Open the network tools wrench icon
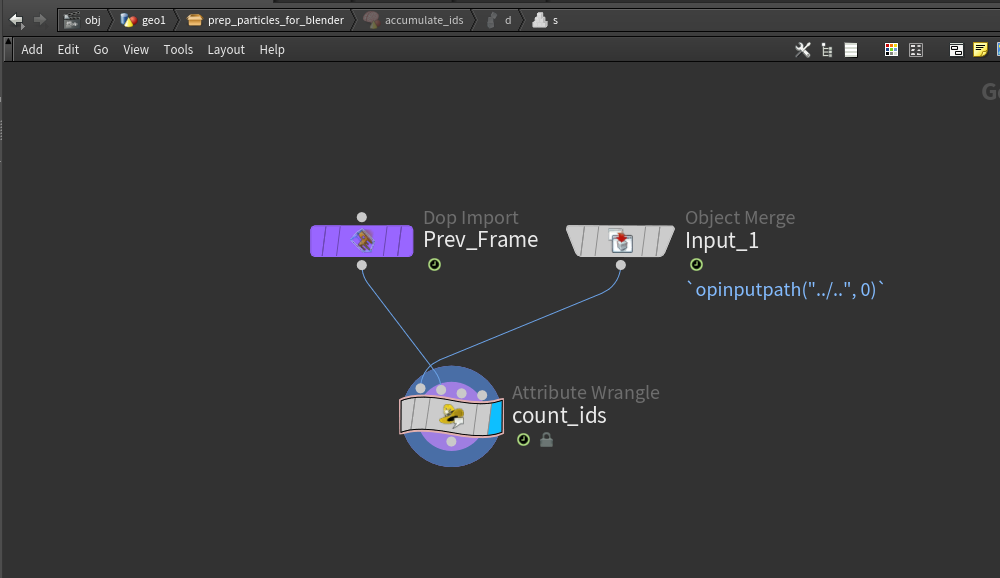 (802, 50)
